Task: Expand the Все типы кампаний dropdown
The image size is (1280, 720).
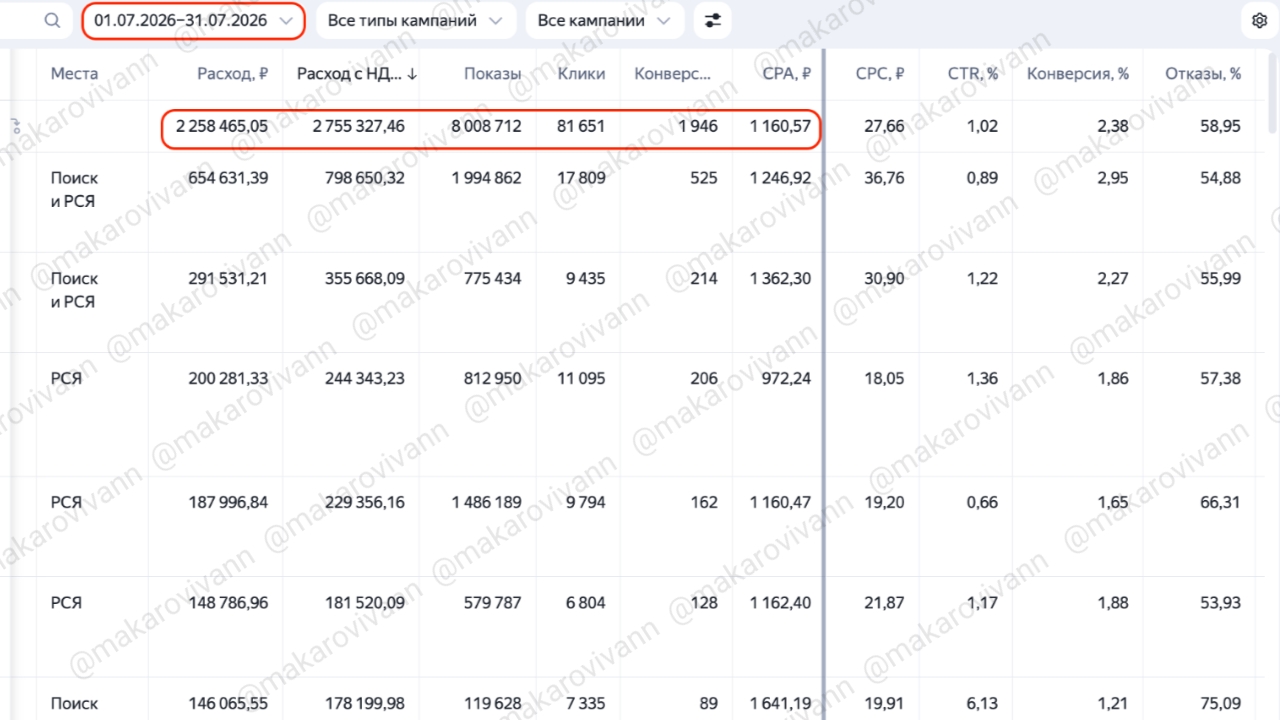Action: pyautogui.click(x=416, y=20)
